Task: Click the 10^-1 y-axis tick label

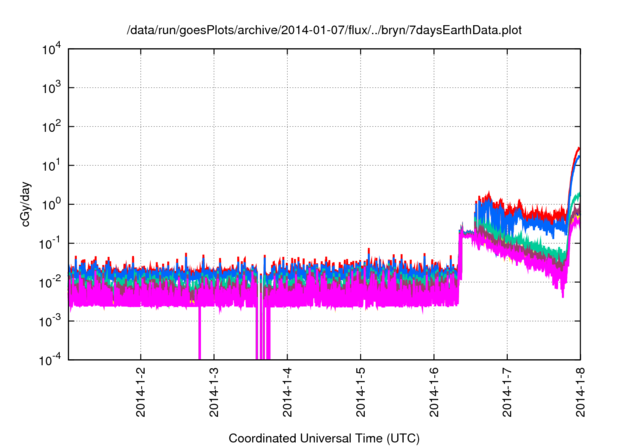Action: click(51, 244)
